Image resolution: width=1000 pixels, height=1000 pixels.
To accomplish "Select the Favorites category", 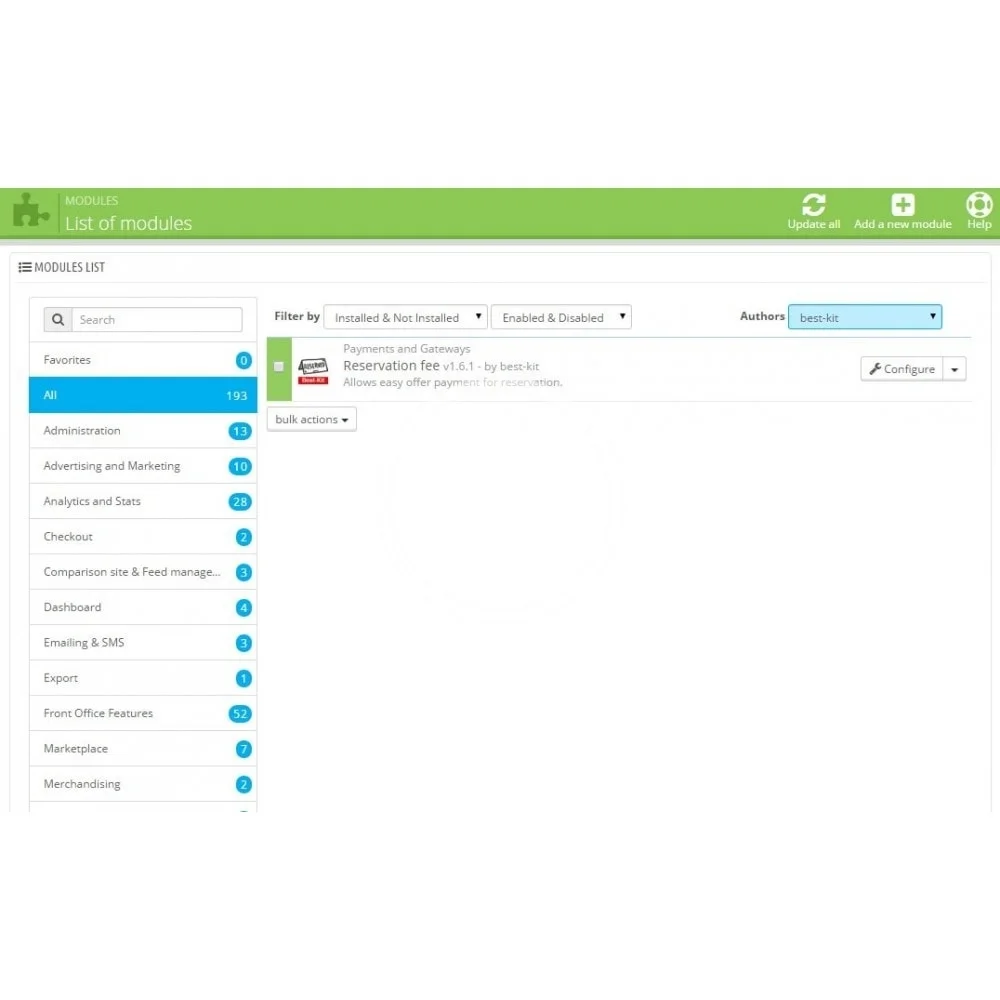I will (142, 360).
